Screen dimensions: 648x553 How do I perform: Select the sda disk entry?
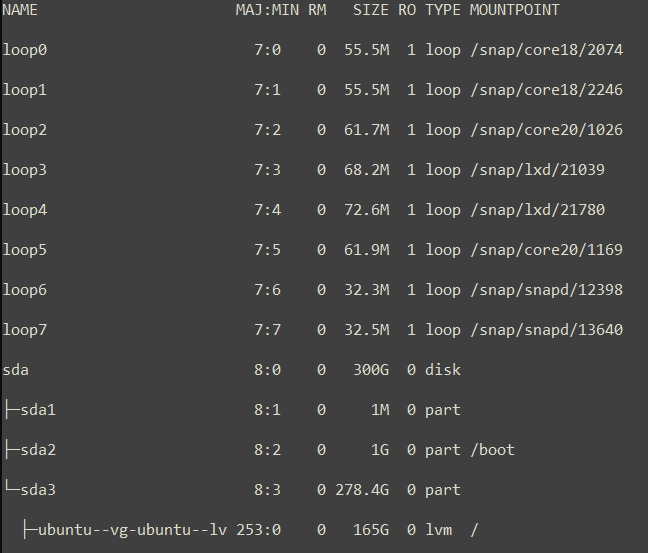click(16, 370)
